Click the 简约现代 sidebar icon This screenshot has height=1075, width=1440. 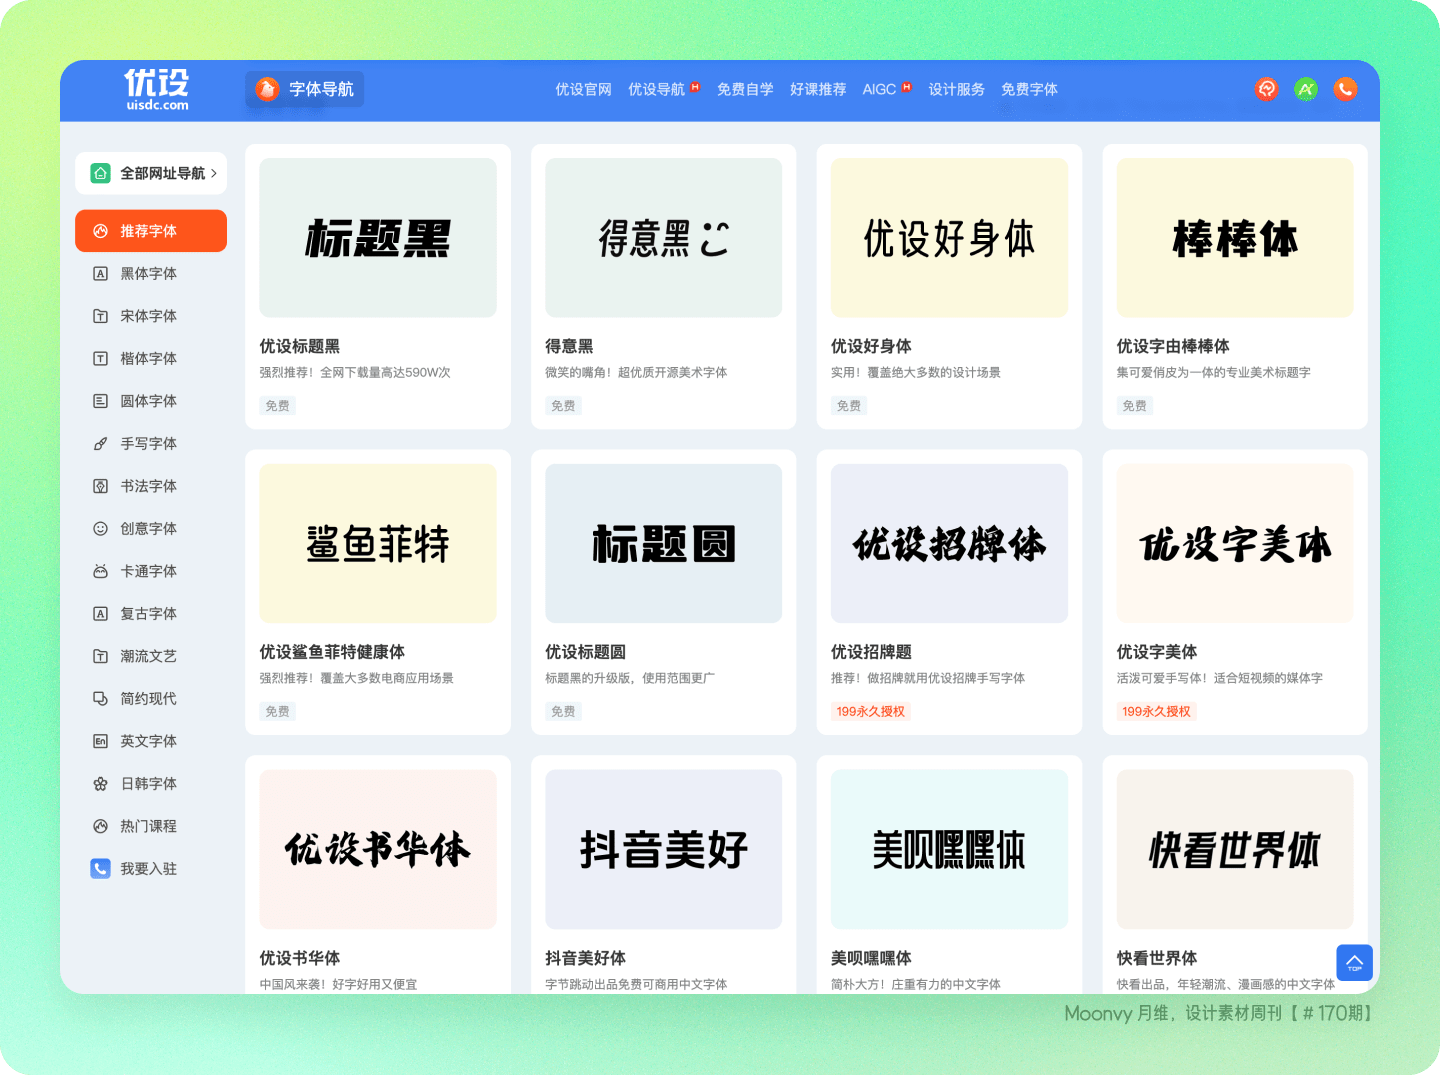100,698
